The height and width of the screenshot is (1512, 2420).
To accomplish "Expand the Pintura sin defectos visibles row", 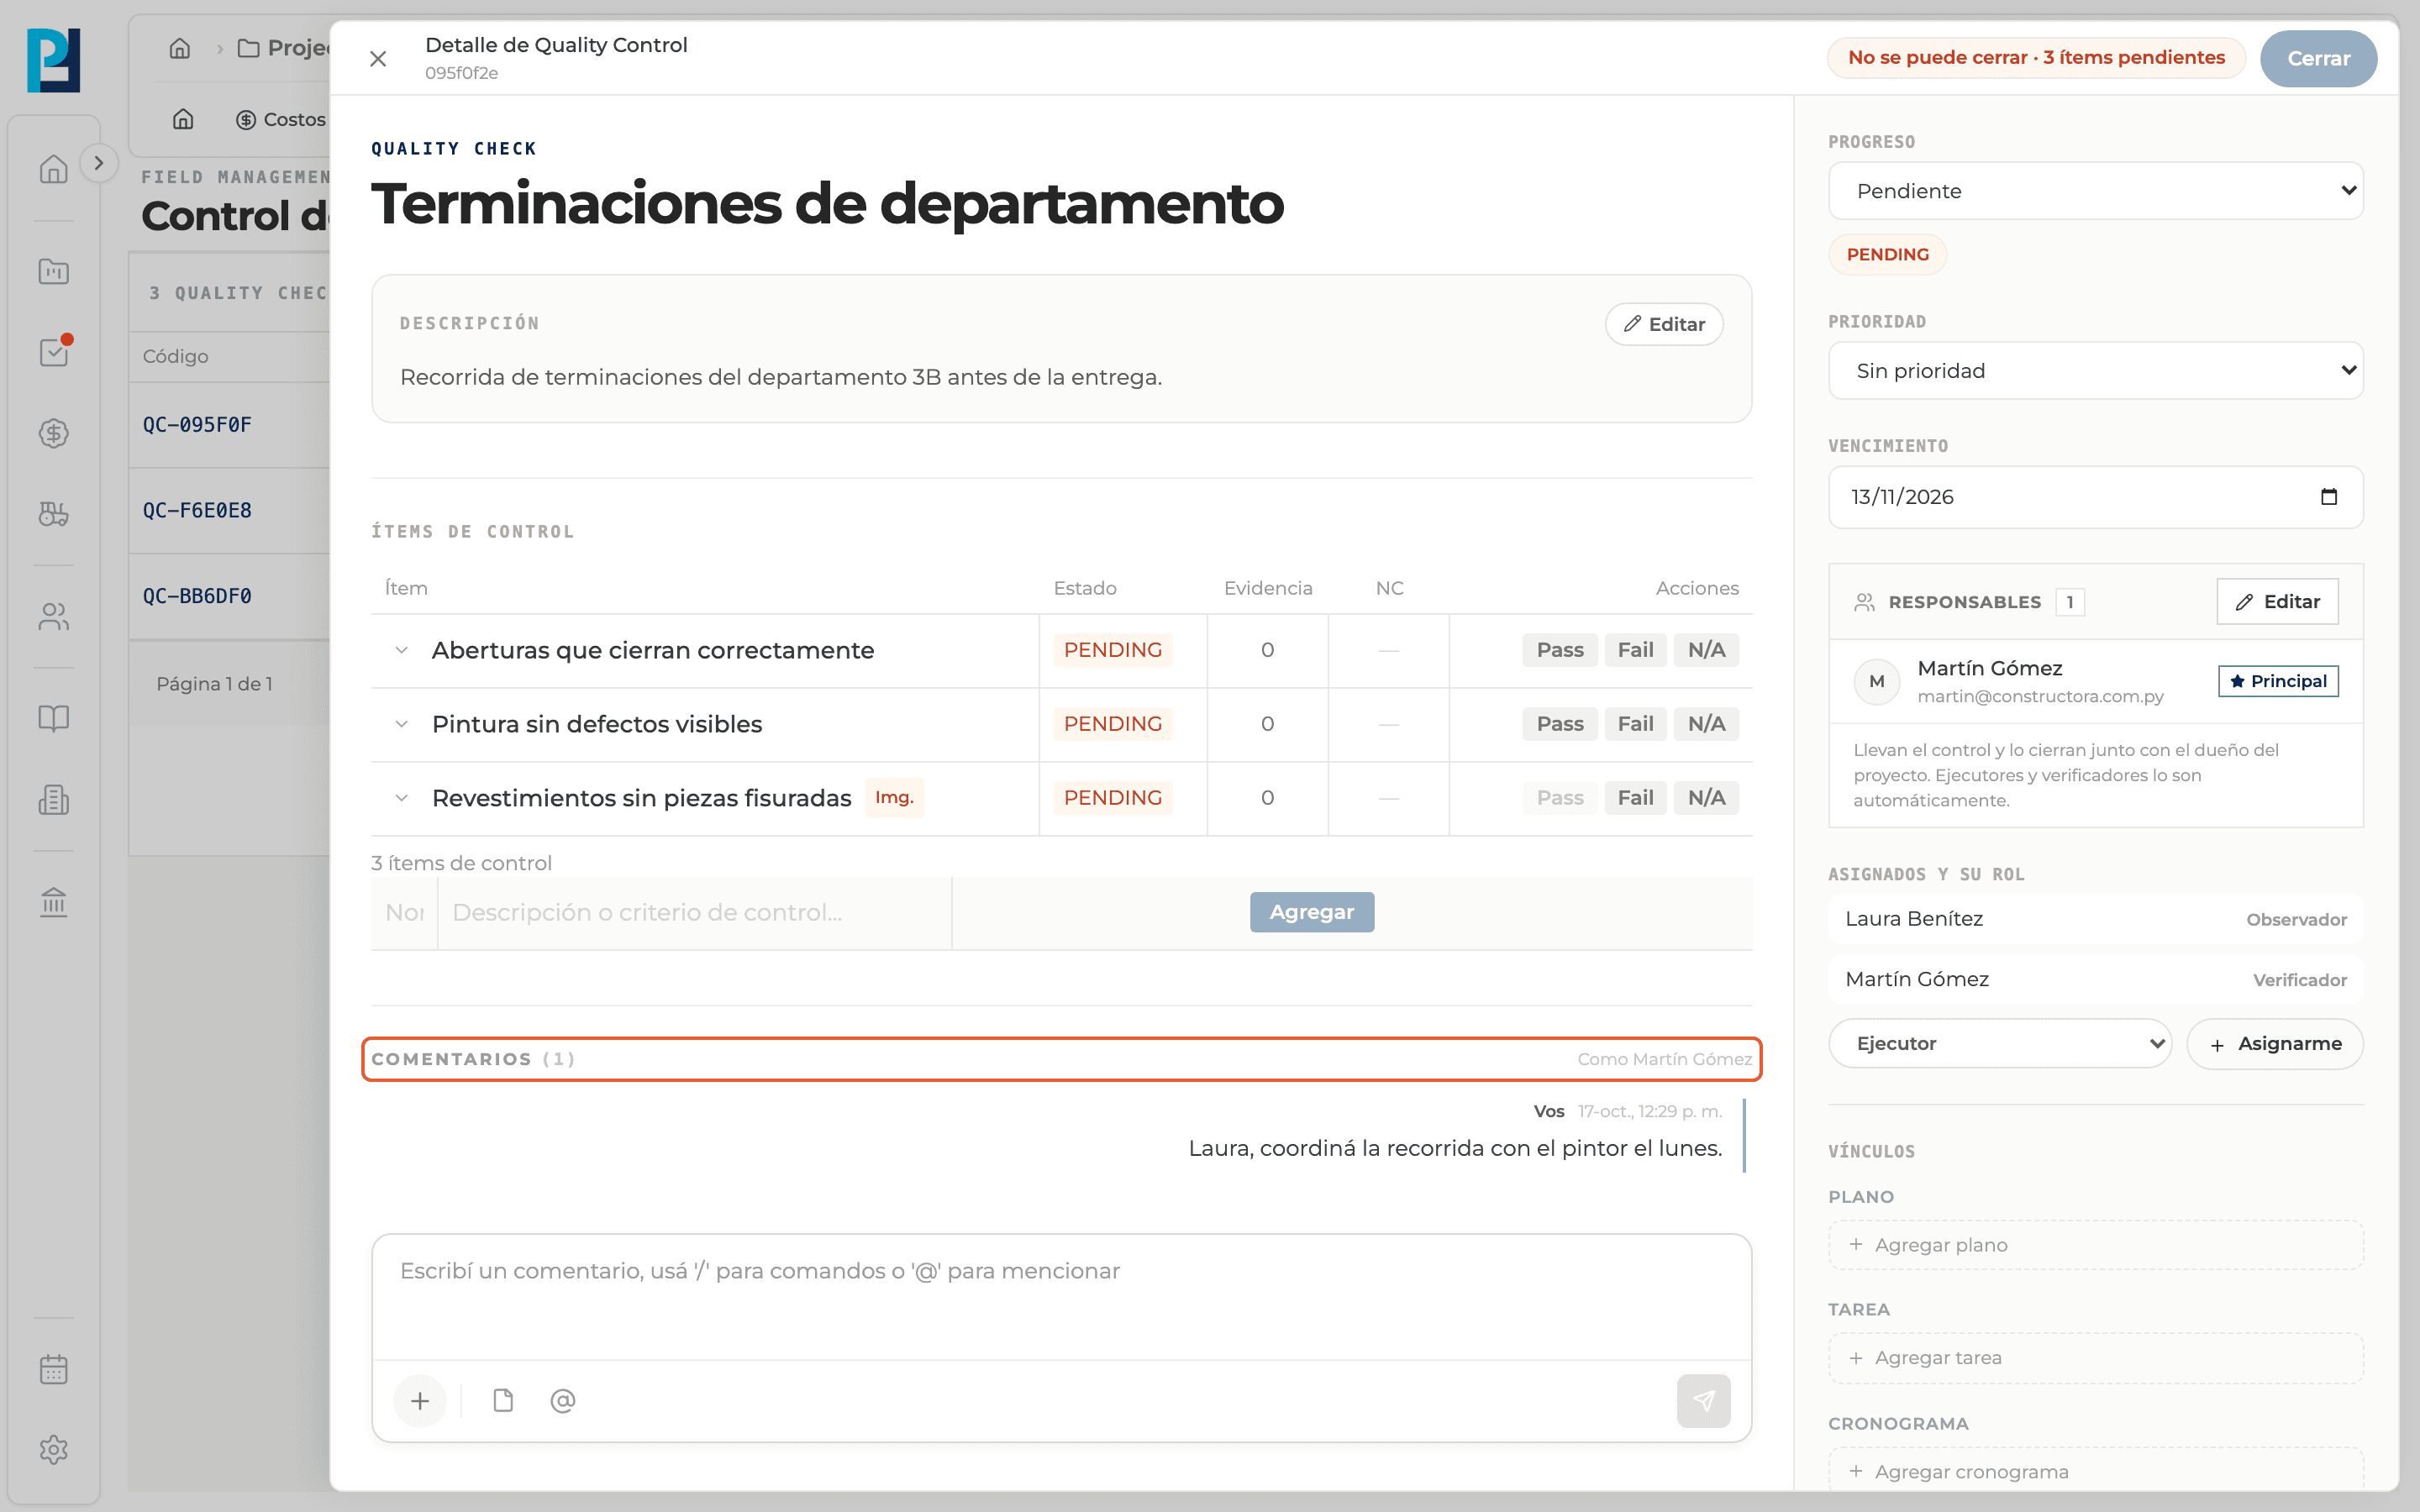I will coord(401,724).
